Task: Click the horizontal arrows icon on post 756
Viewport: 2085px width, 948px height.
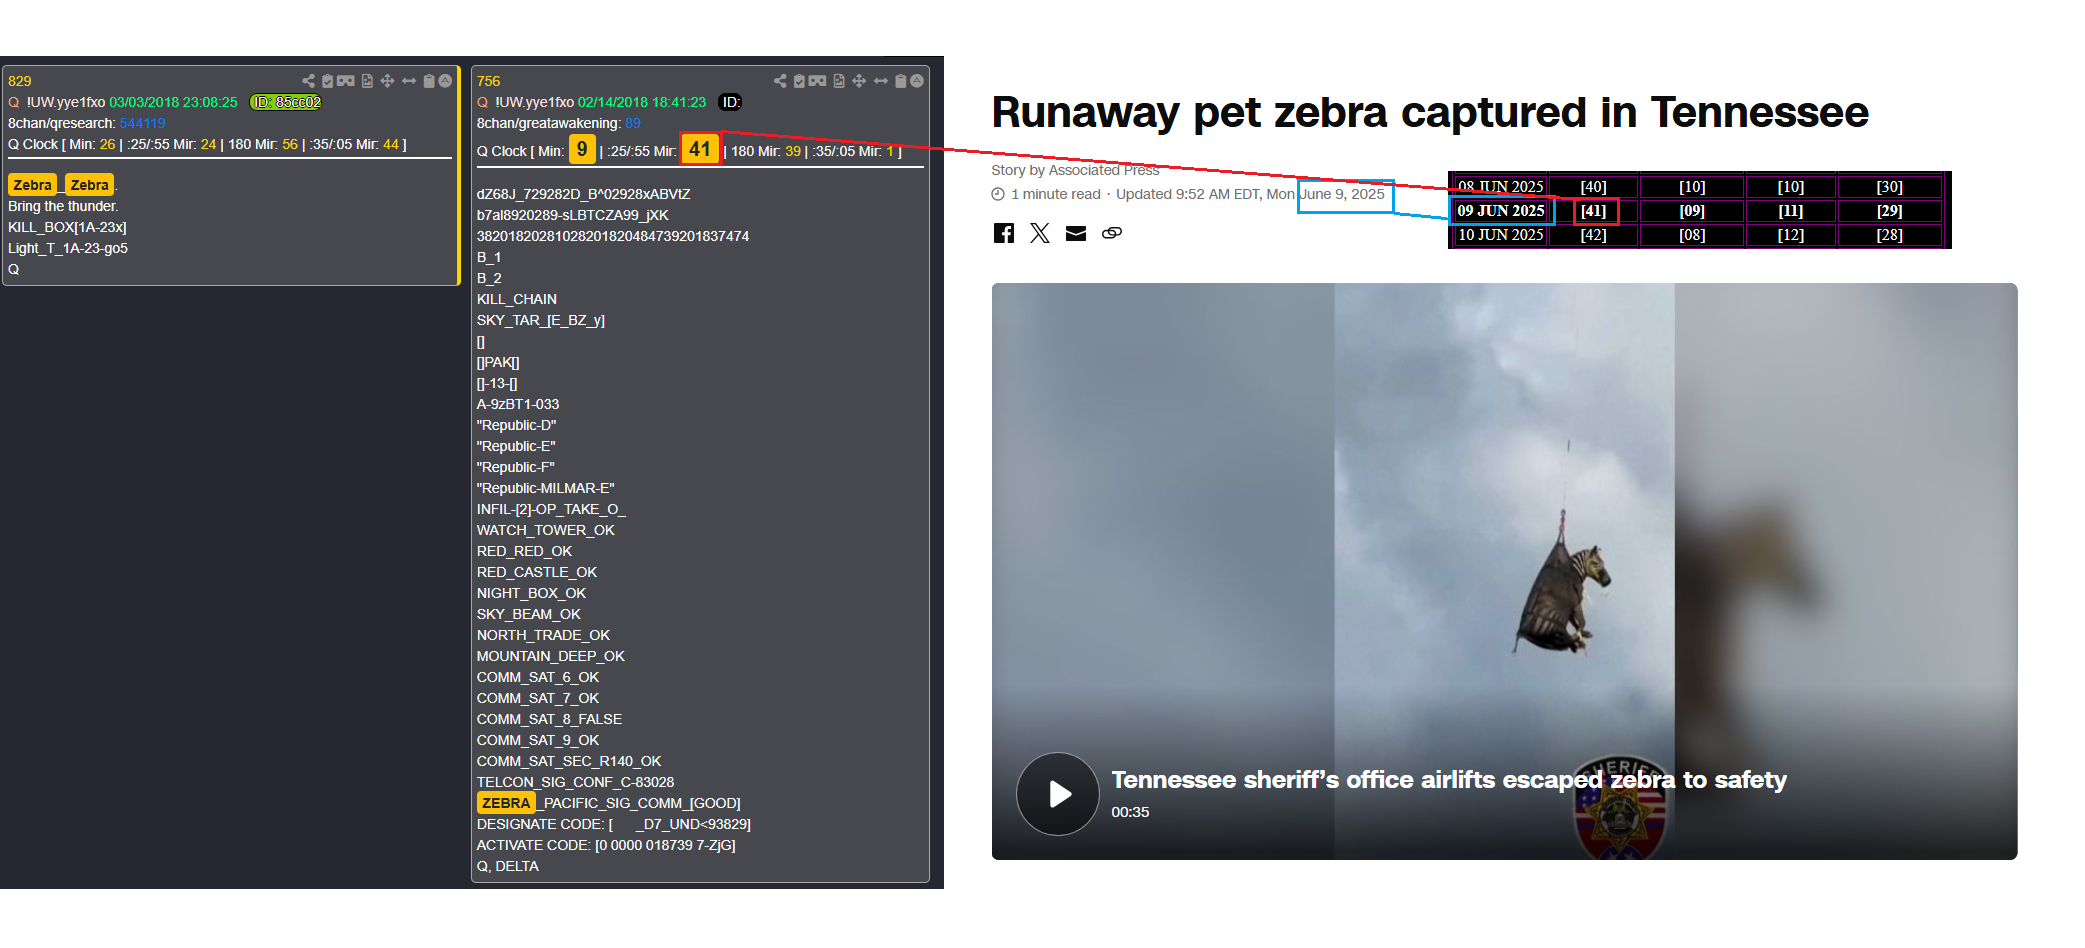Action: click(881, 81)
